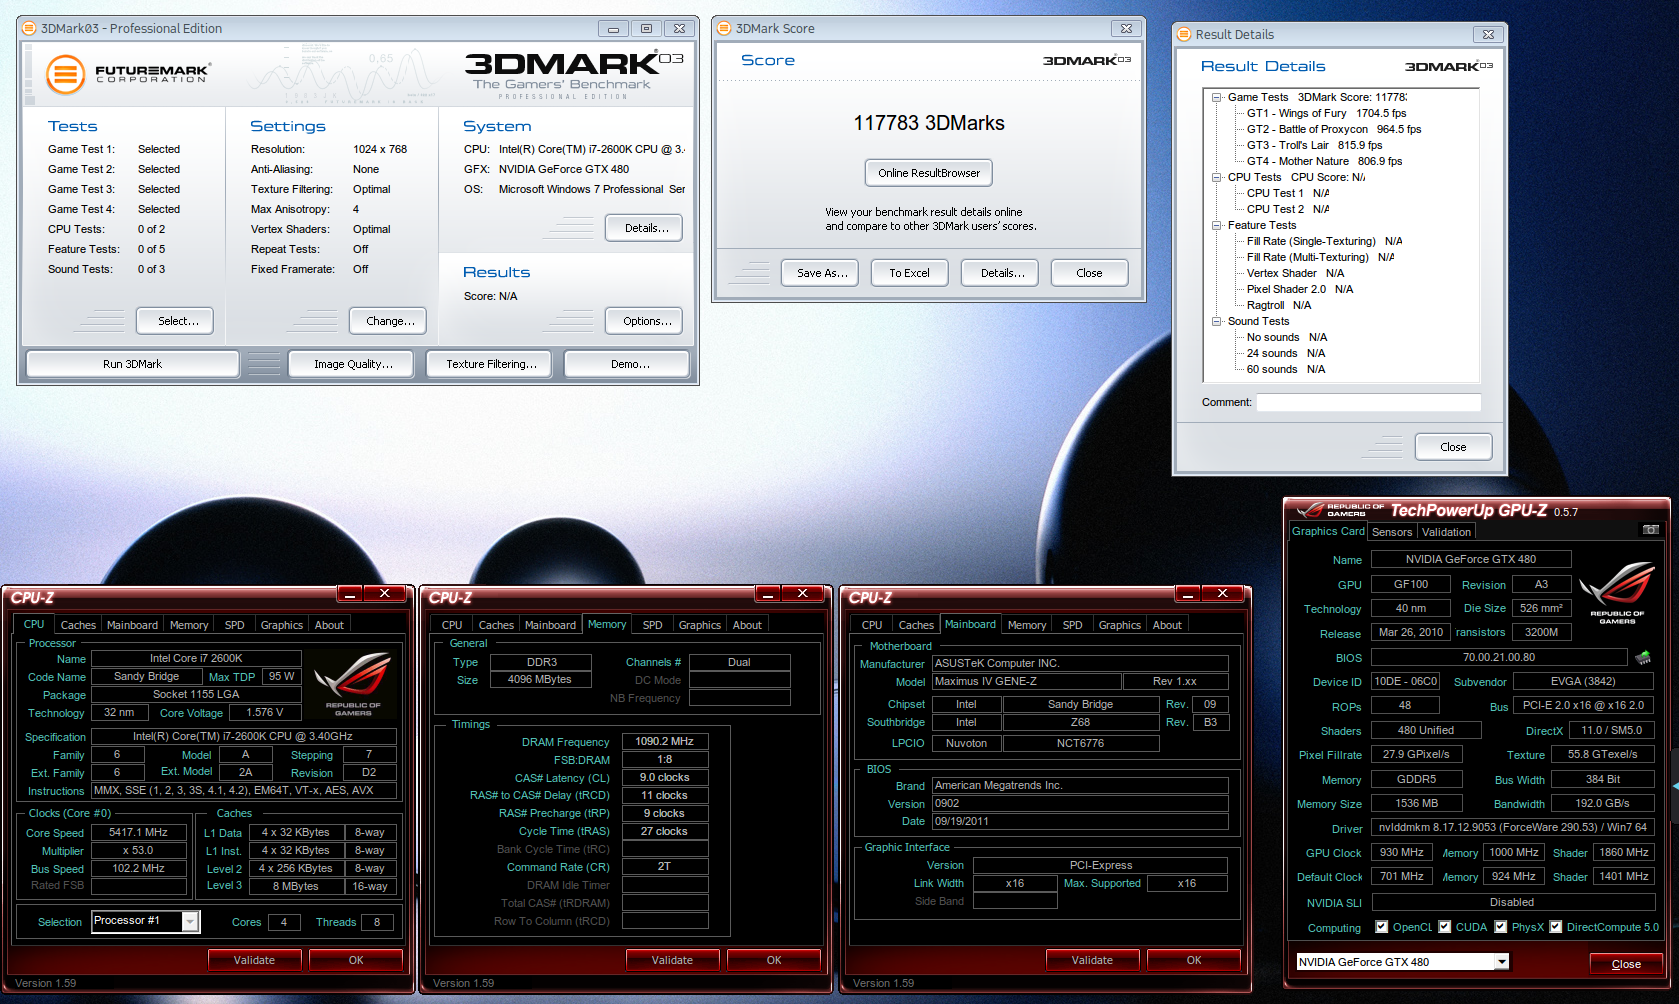Viewport: 1679px width, 1004px height.
Task: Click Select... under Tests
Action: pyautogui.click(x=175, y=321)
